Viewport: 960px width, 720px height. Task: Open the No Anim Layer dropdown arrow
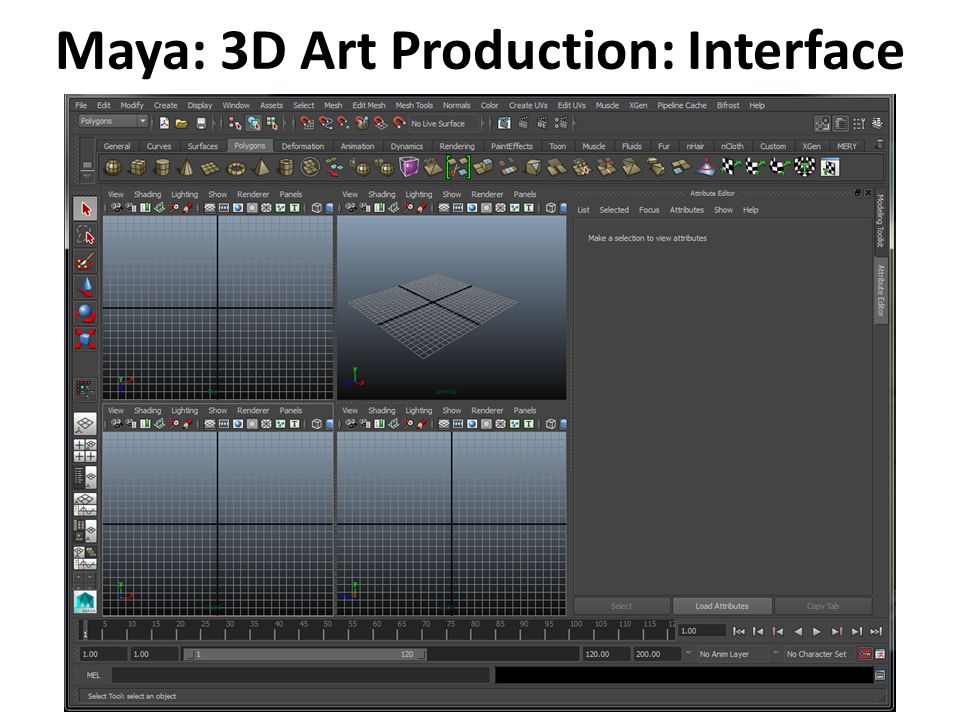tap(689, 653)
